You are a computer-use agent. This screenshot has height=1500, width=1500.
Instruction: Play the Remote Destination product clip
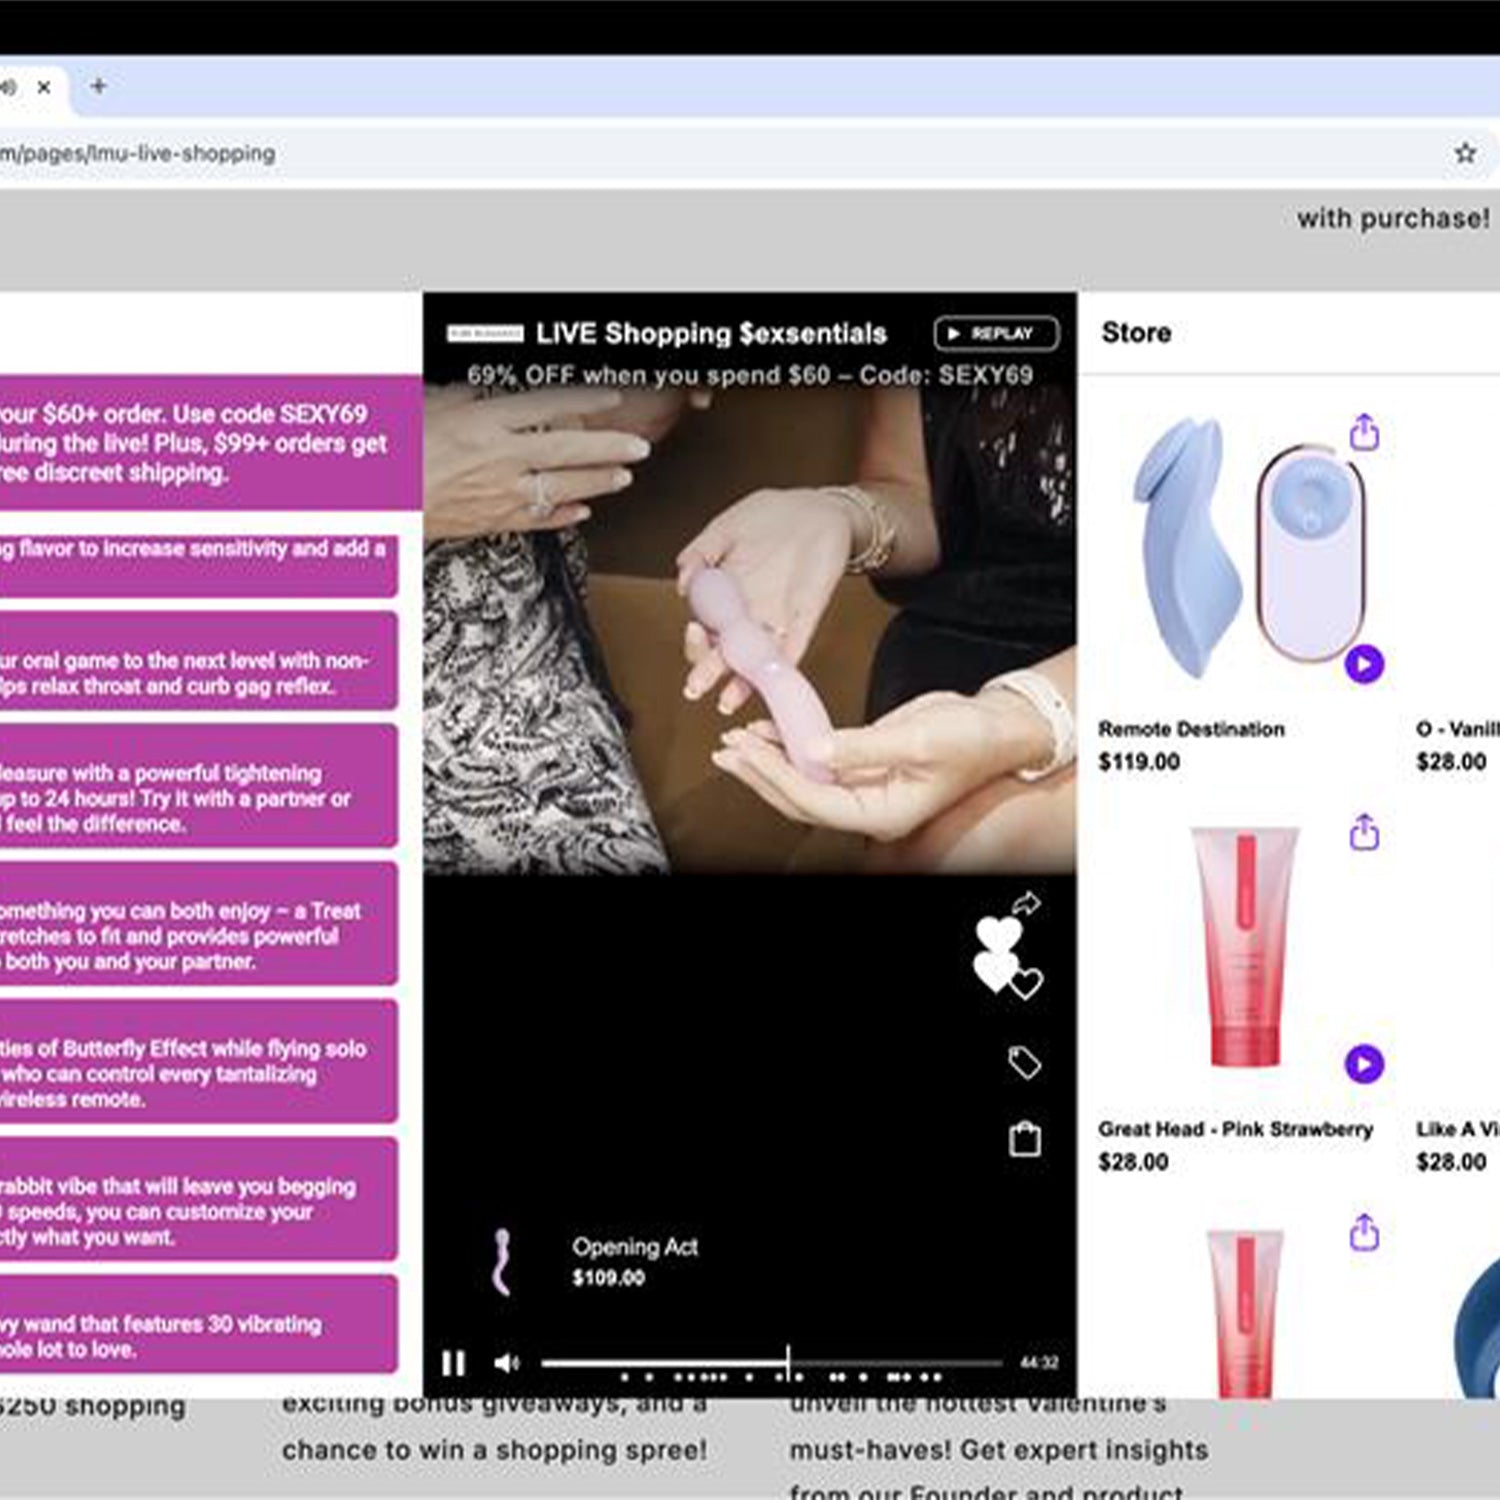tap(1364, 664)
